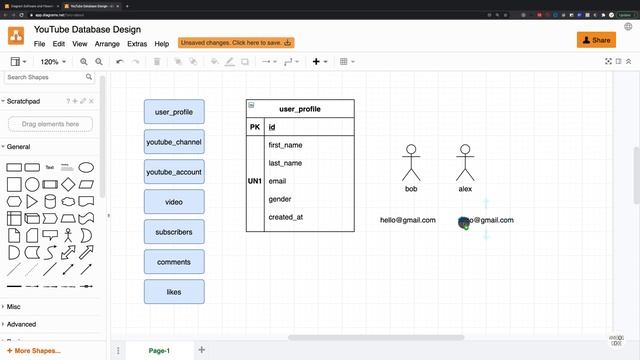Click the draw.io app logo
The height and width of the screenshot is (360, 640).
[16, 36]
